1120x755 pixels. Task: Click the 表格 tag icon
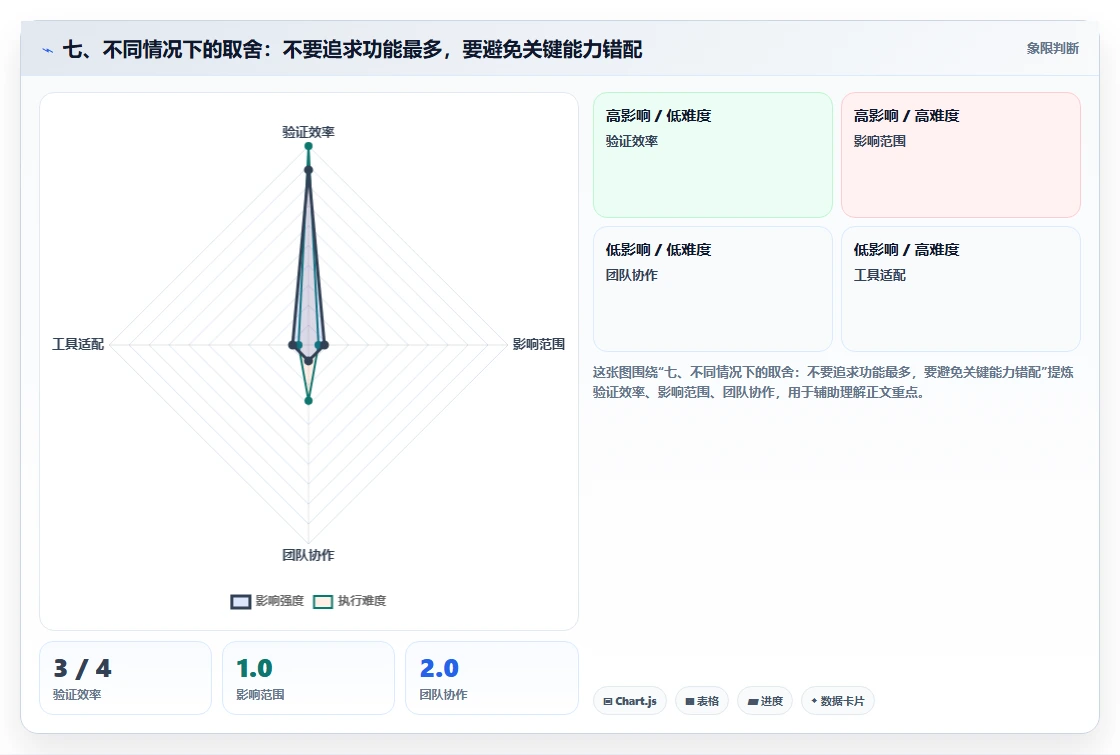coord(690,701)
